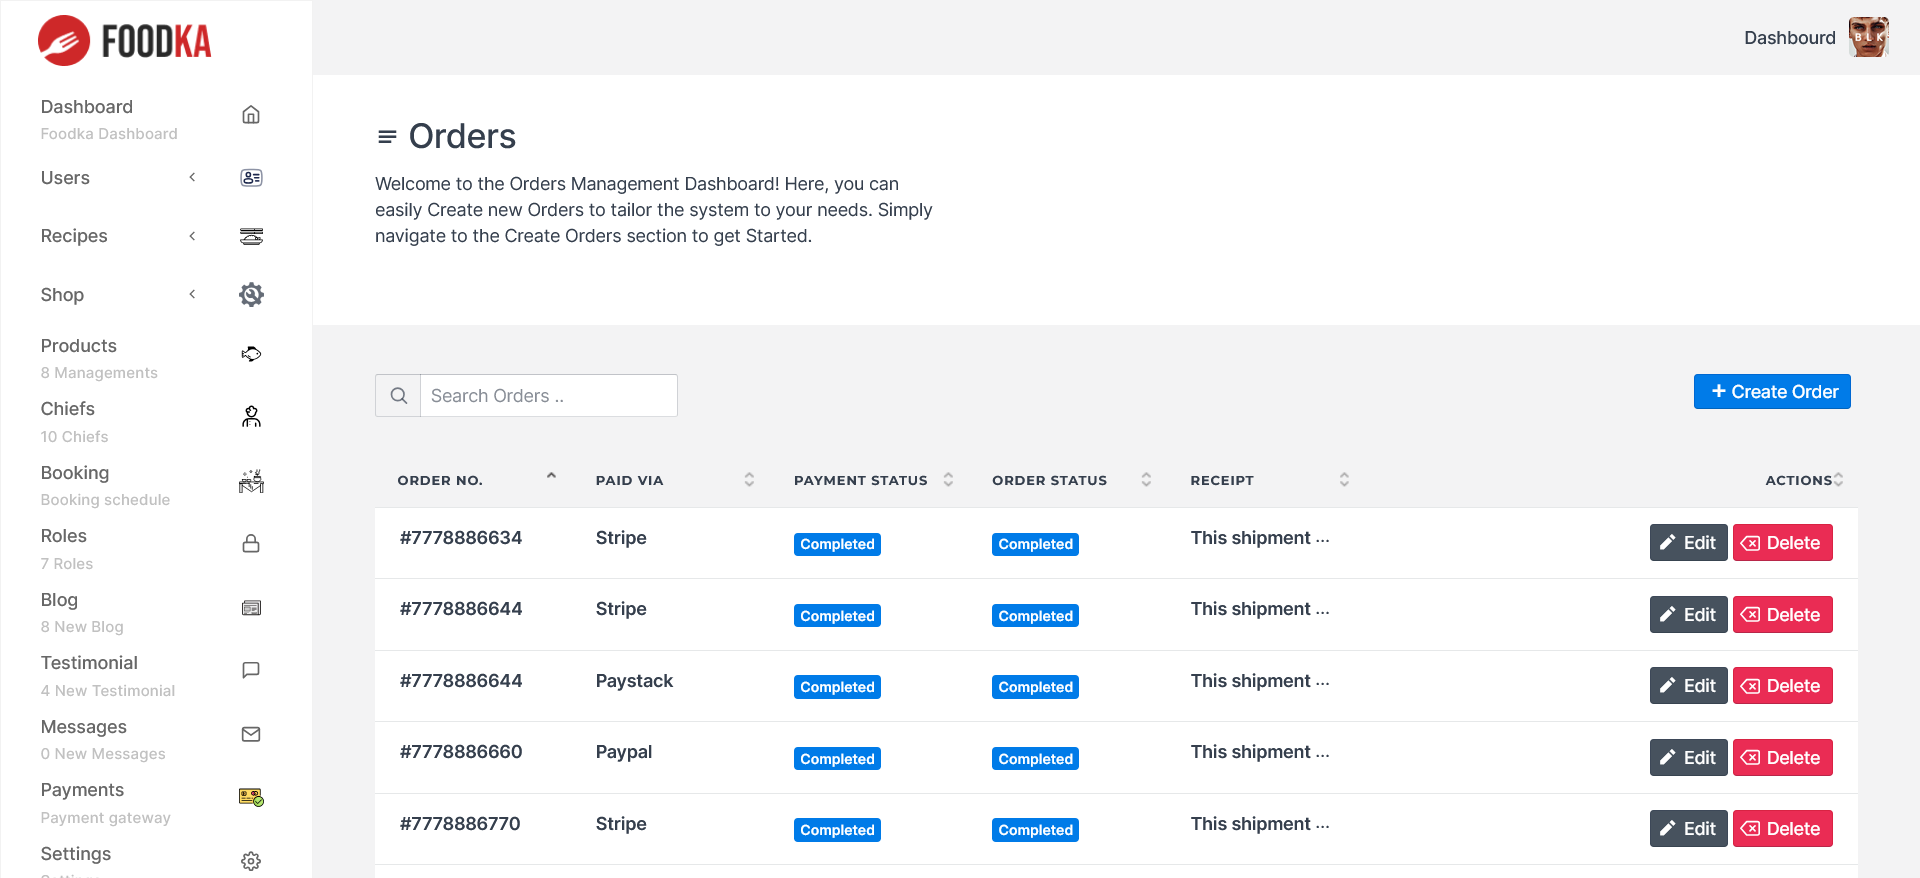Delete the Paypal order #7778886660
Image resolution: width=1920 pixels, height=878 pixels.
click(x=1782, y=758)
